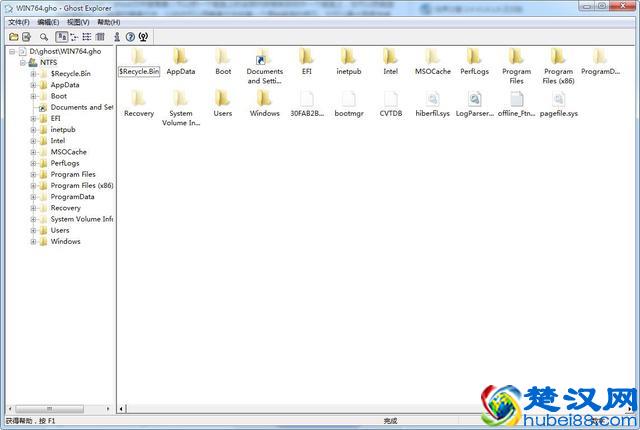Select Recovery in the folder tree
The height and width of the screenshot is (430, 640).
coord(65,208)
